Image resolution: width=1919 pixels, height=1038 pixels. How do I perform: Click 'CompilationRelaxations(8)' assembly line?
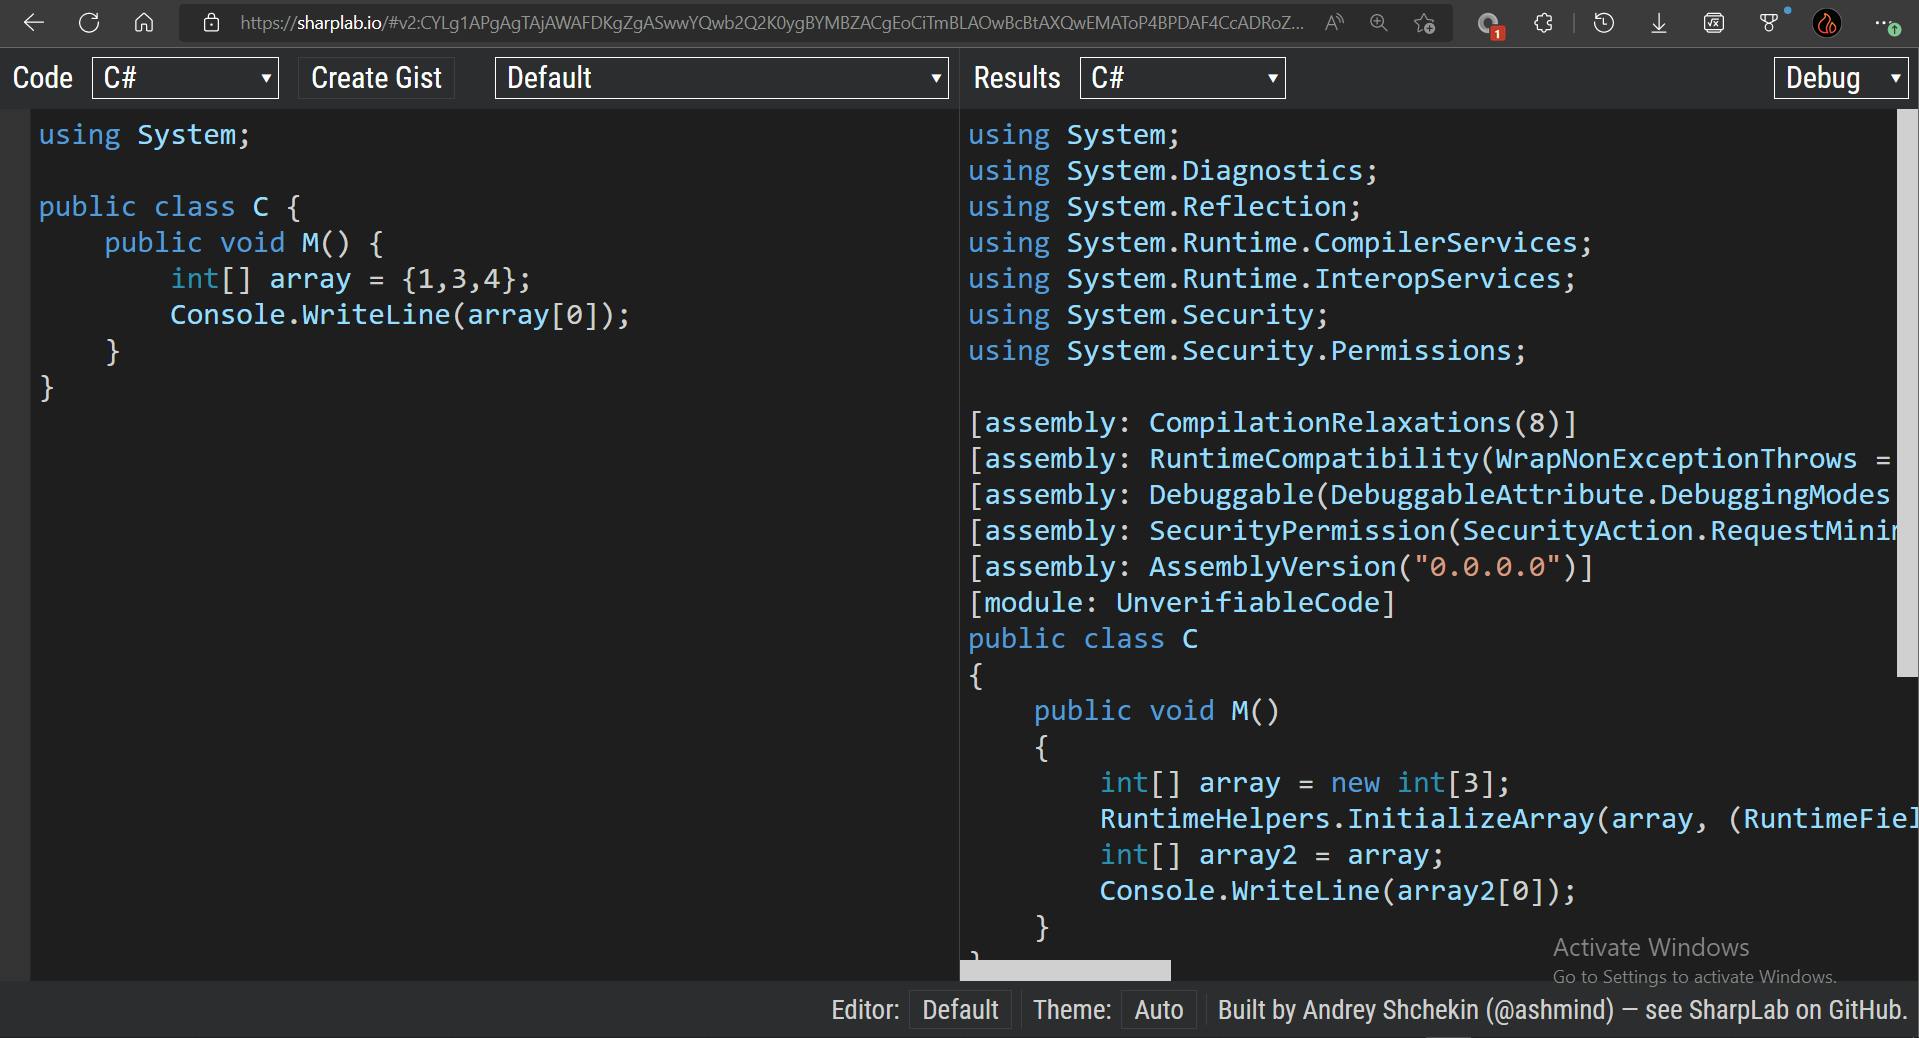point(1272,423)
